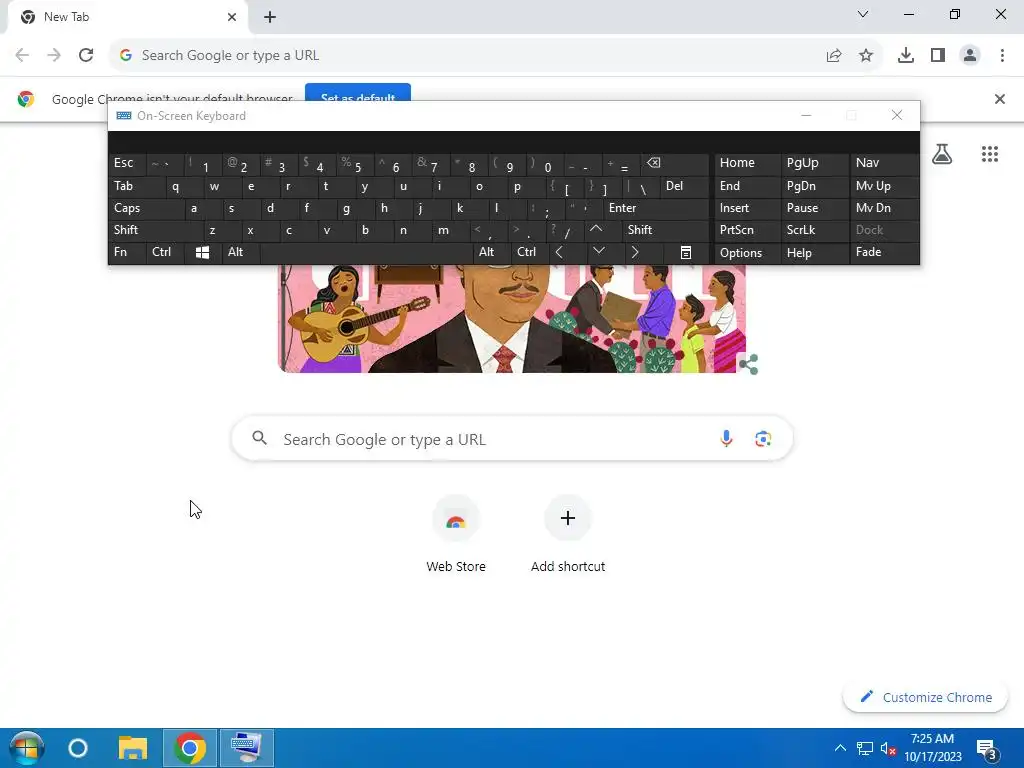This screenshot has height=768, width=1024.
Task: Search by image with Google Lens icon
Action: (x=763, y=439)
